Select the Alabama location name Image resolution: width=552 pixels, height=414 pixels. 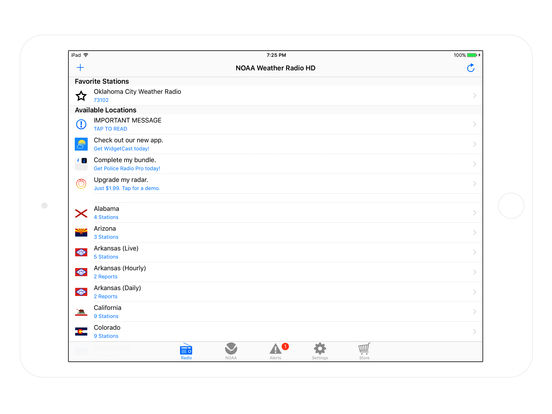106,208
